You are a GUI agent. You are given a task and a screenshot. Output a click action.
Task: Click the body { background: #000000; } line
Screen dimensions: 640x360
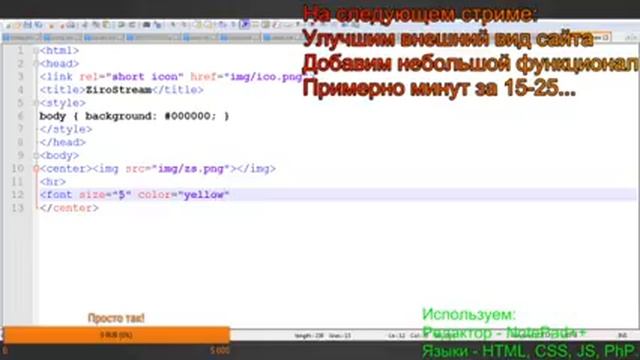tap(134, 116)
